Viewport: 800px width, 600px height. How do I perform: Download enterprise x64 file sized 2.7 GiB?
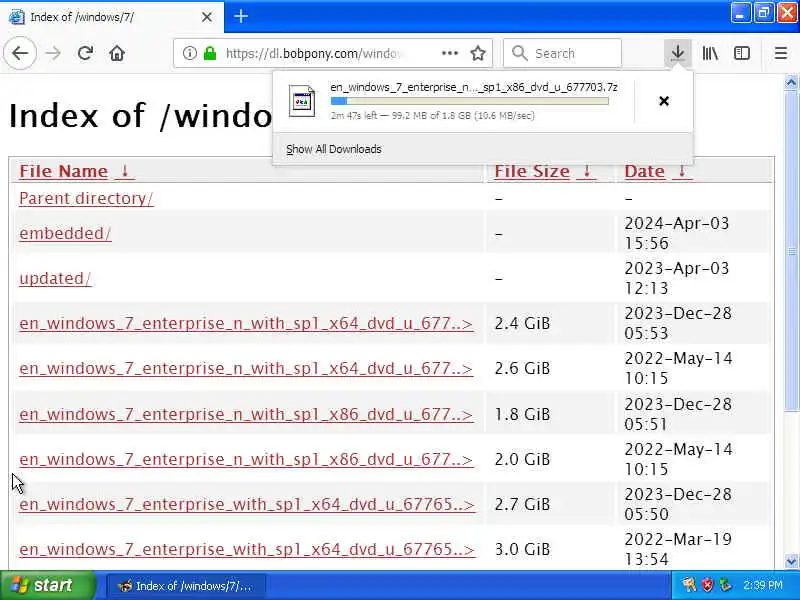[x=247, y=504]
